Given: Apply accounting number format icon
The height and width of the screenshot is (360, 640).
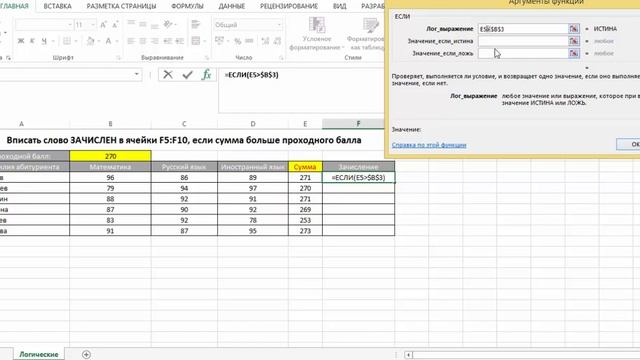Looking at the screenshot, I should tap(219, 41).
